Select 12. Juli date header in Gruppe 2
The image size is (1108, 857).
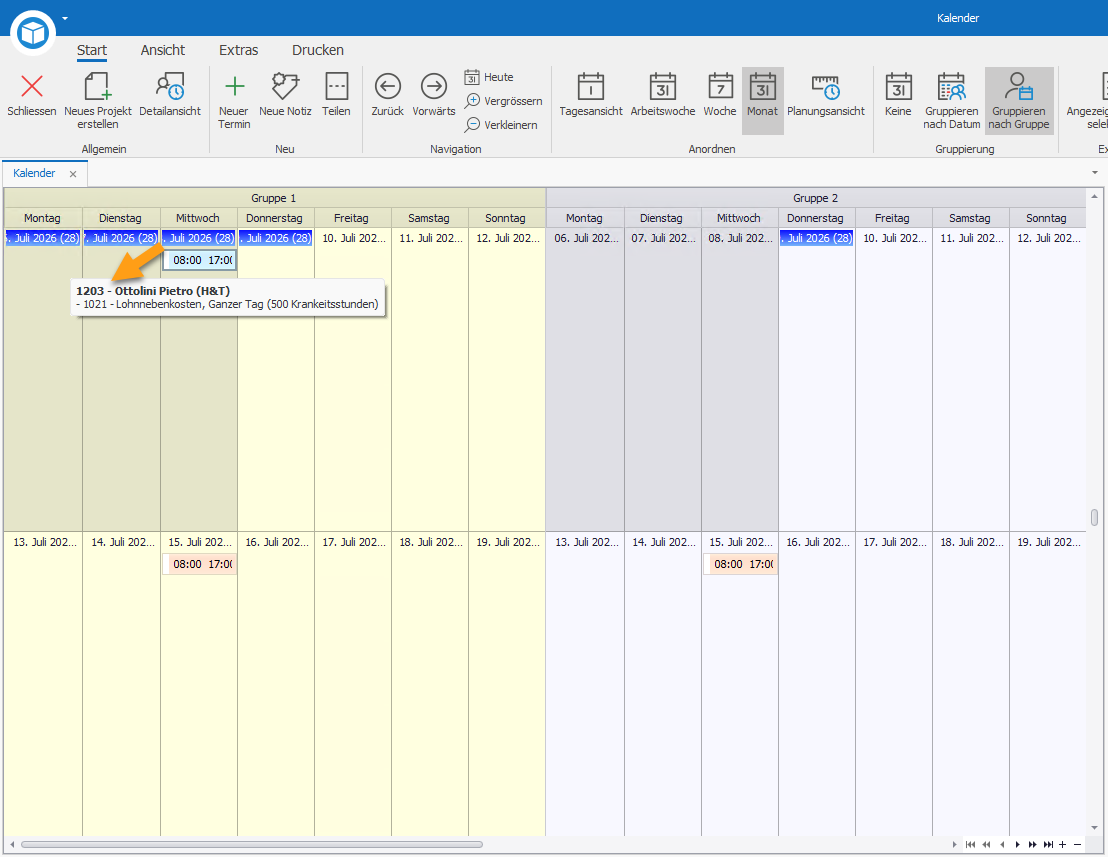pyautogui.click(x=1047, y=238)
